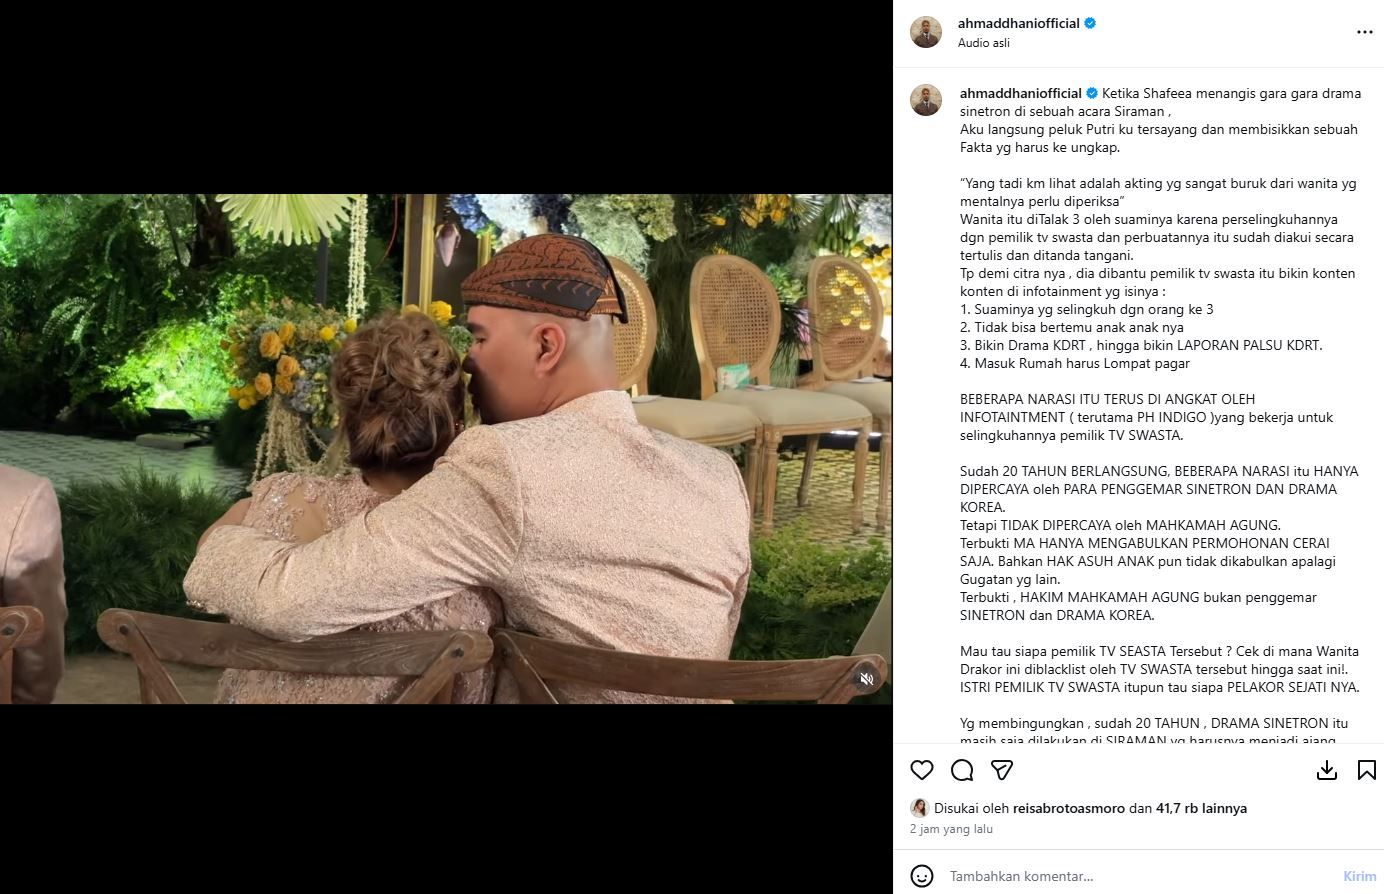1384x894 pixels.
Task: Open the three-dot more options menu
Action: (x=1365, y=32)
